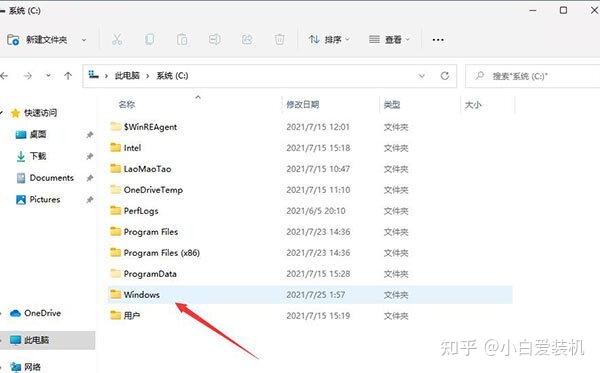Click the Paste clipboard icon
The width and height of the screenshot is (600, 373).
tap(182, 39)
